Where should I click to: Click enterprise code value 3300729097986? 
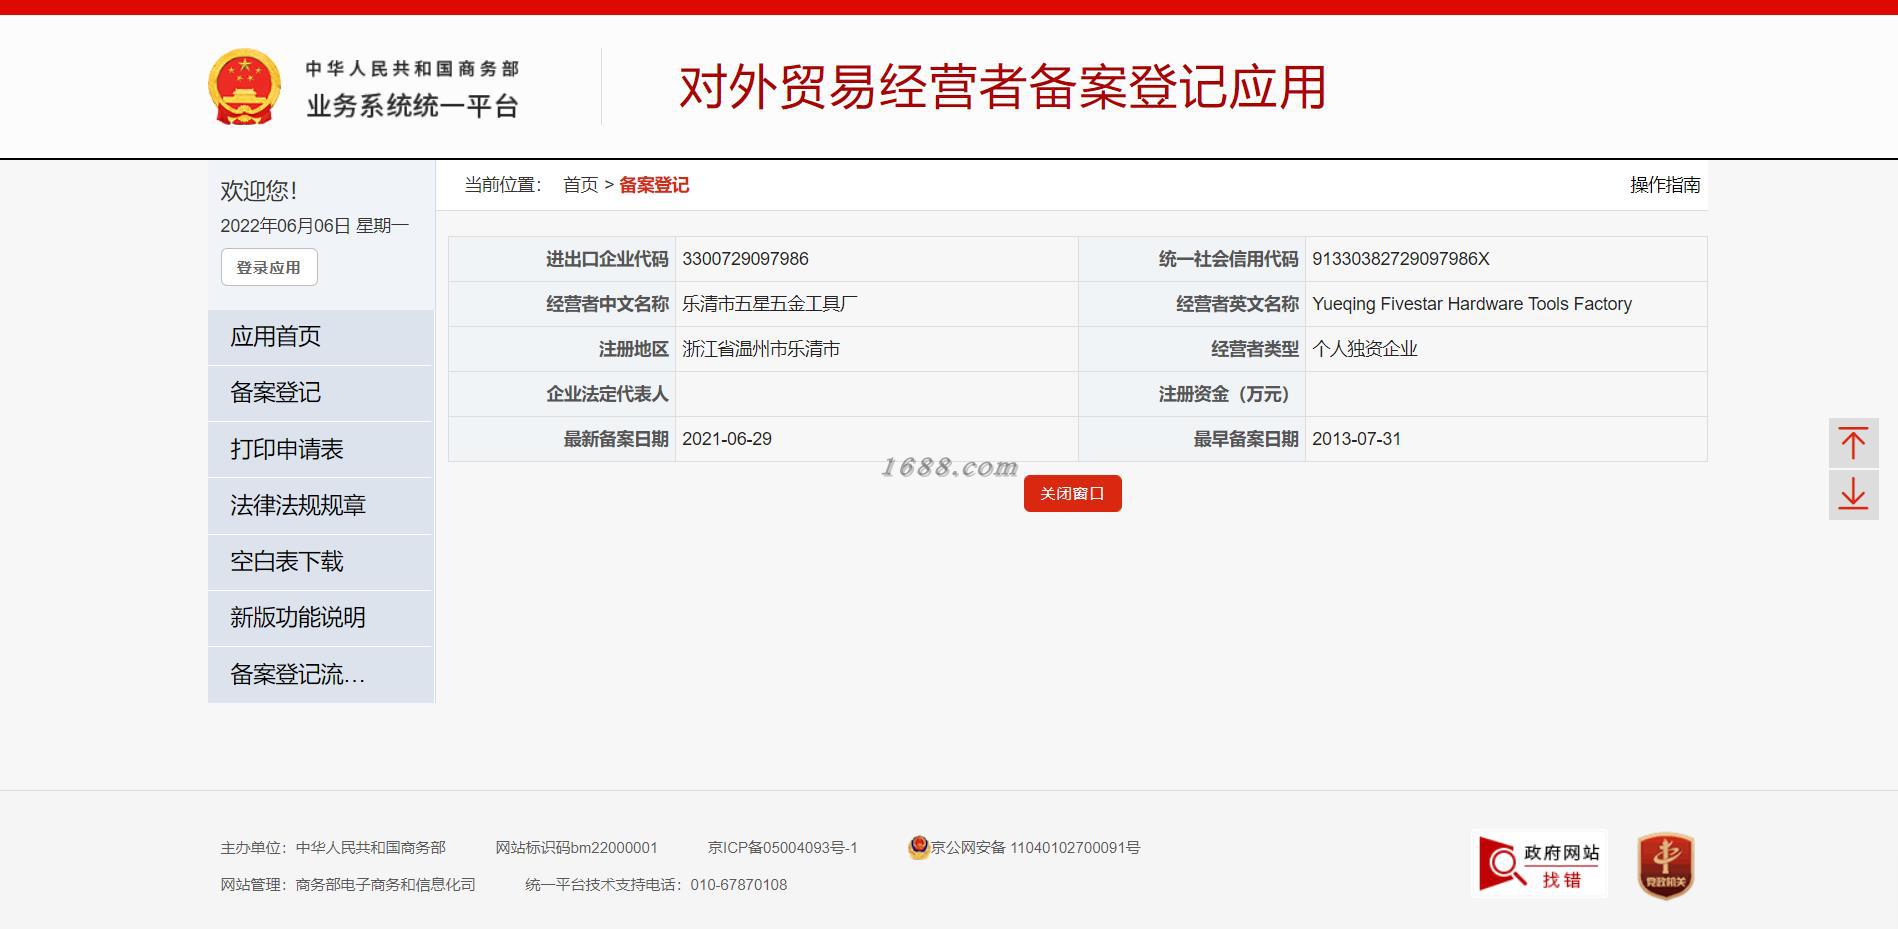(745, 259)
